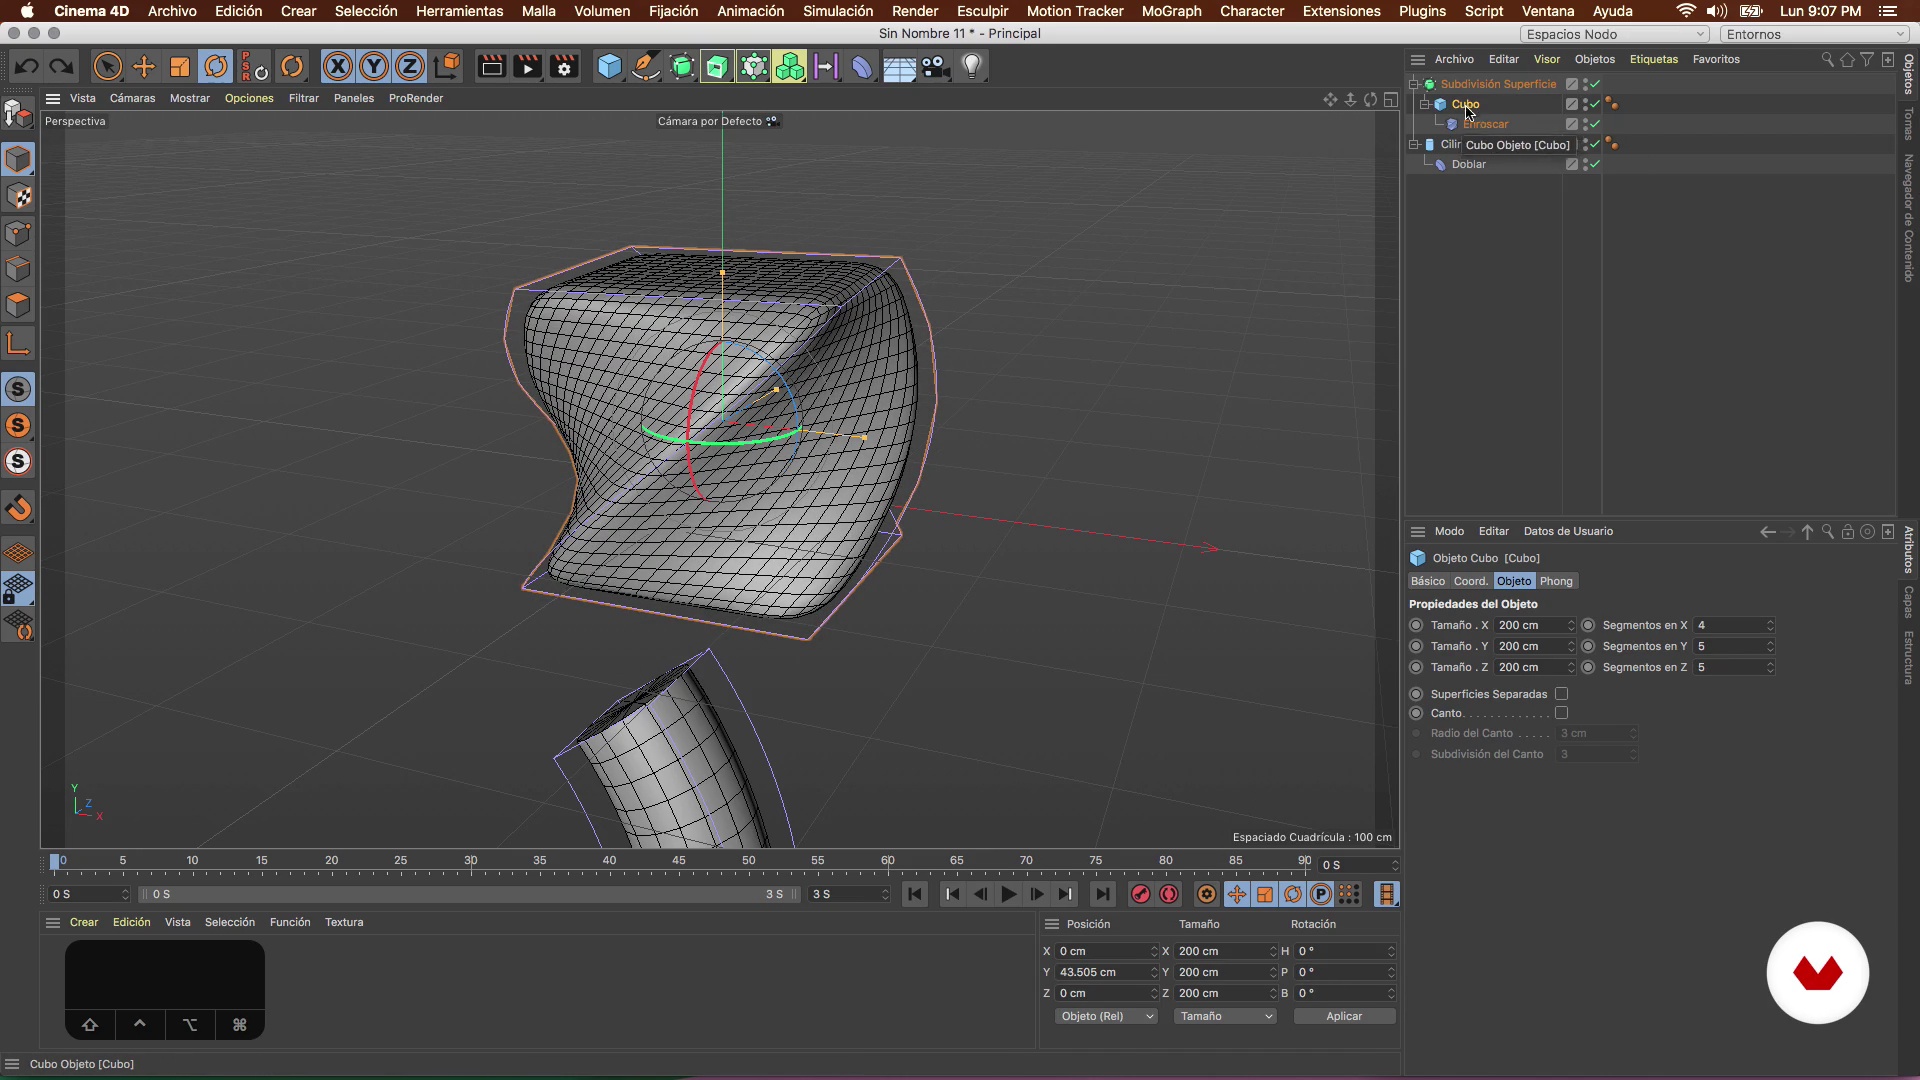Select the Move tool
This screenshot has height=1080, width=1920.
pyautogui.click(x=144, y=67)
